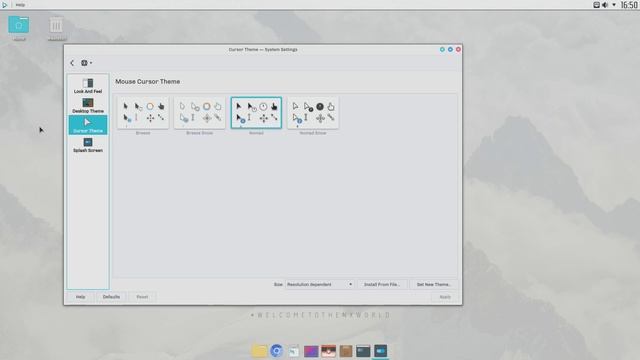Screen dimensions: 640x360
Task: Click the Defaults button
Action: pos(111,297)
